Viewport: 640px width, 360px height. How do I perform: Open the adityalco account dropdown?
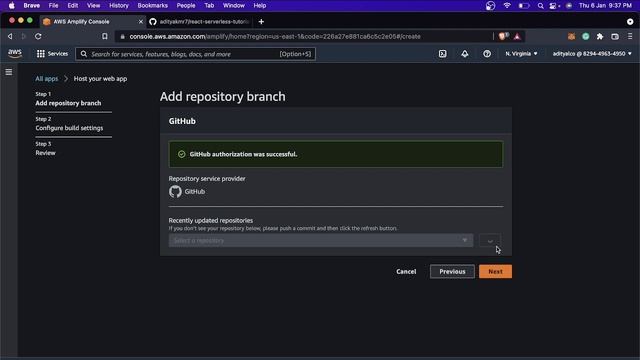click(x=592, y=53)
